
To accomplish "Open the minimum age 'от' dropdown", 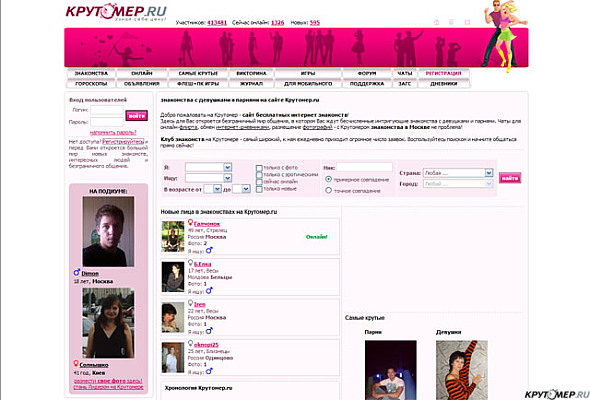I will [213, 189].
